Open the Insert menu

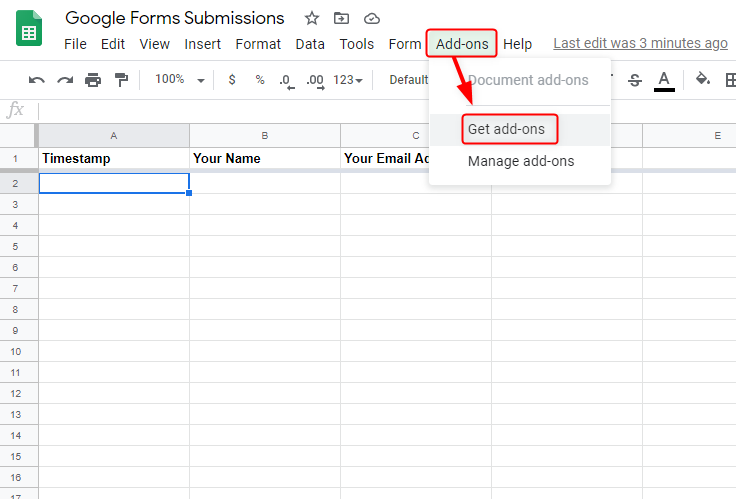(x=202, y=44)
